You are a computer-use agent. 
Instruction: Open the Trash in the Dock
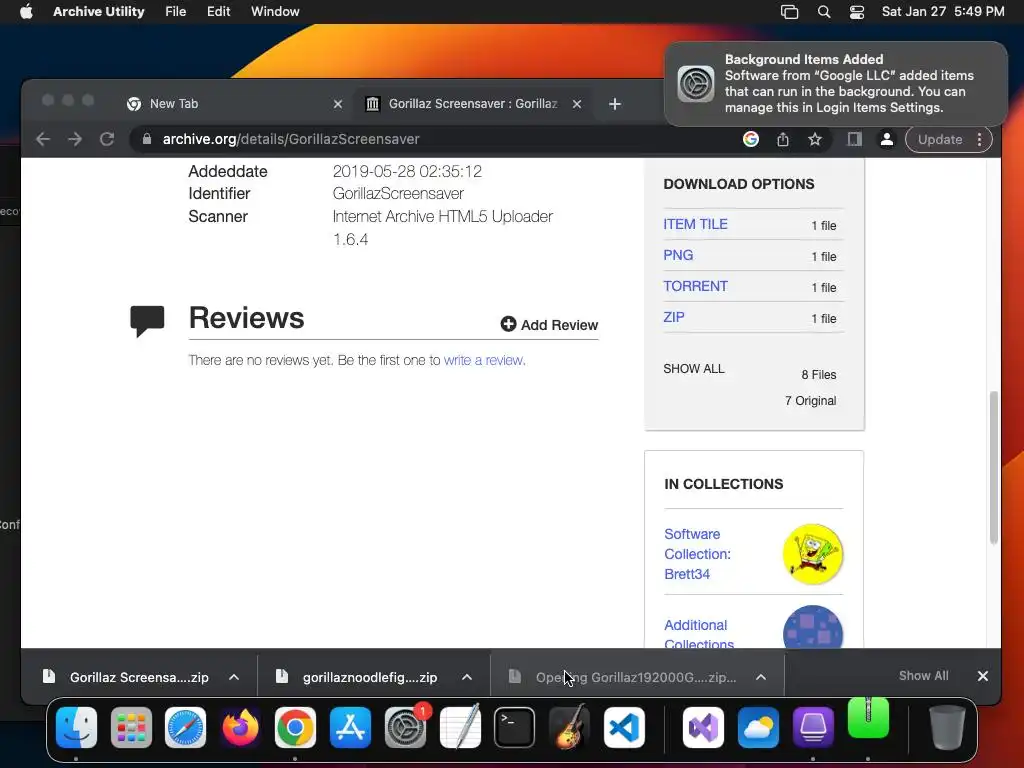(948, 727)
